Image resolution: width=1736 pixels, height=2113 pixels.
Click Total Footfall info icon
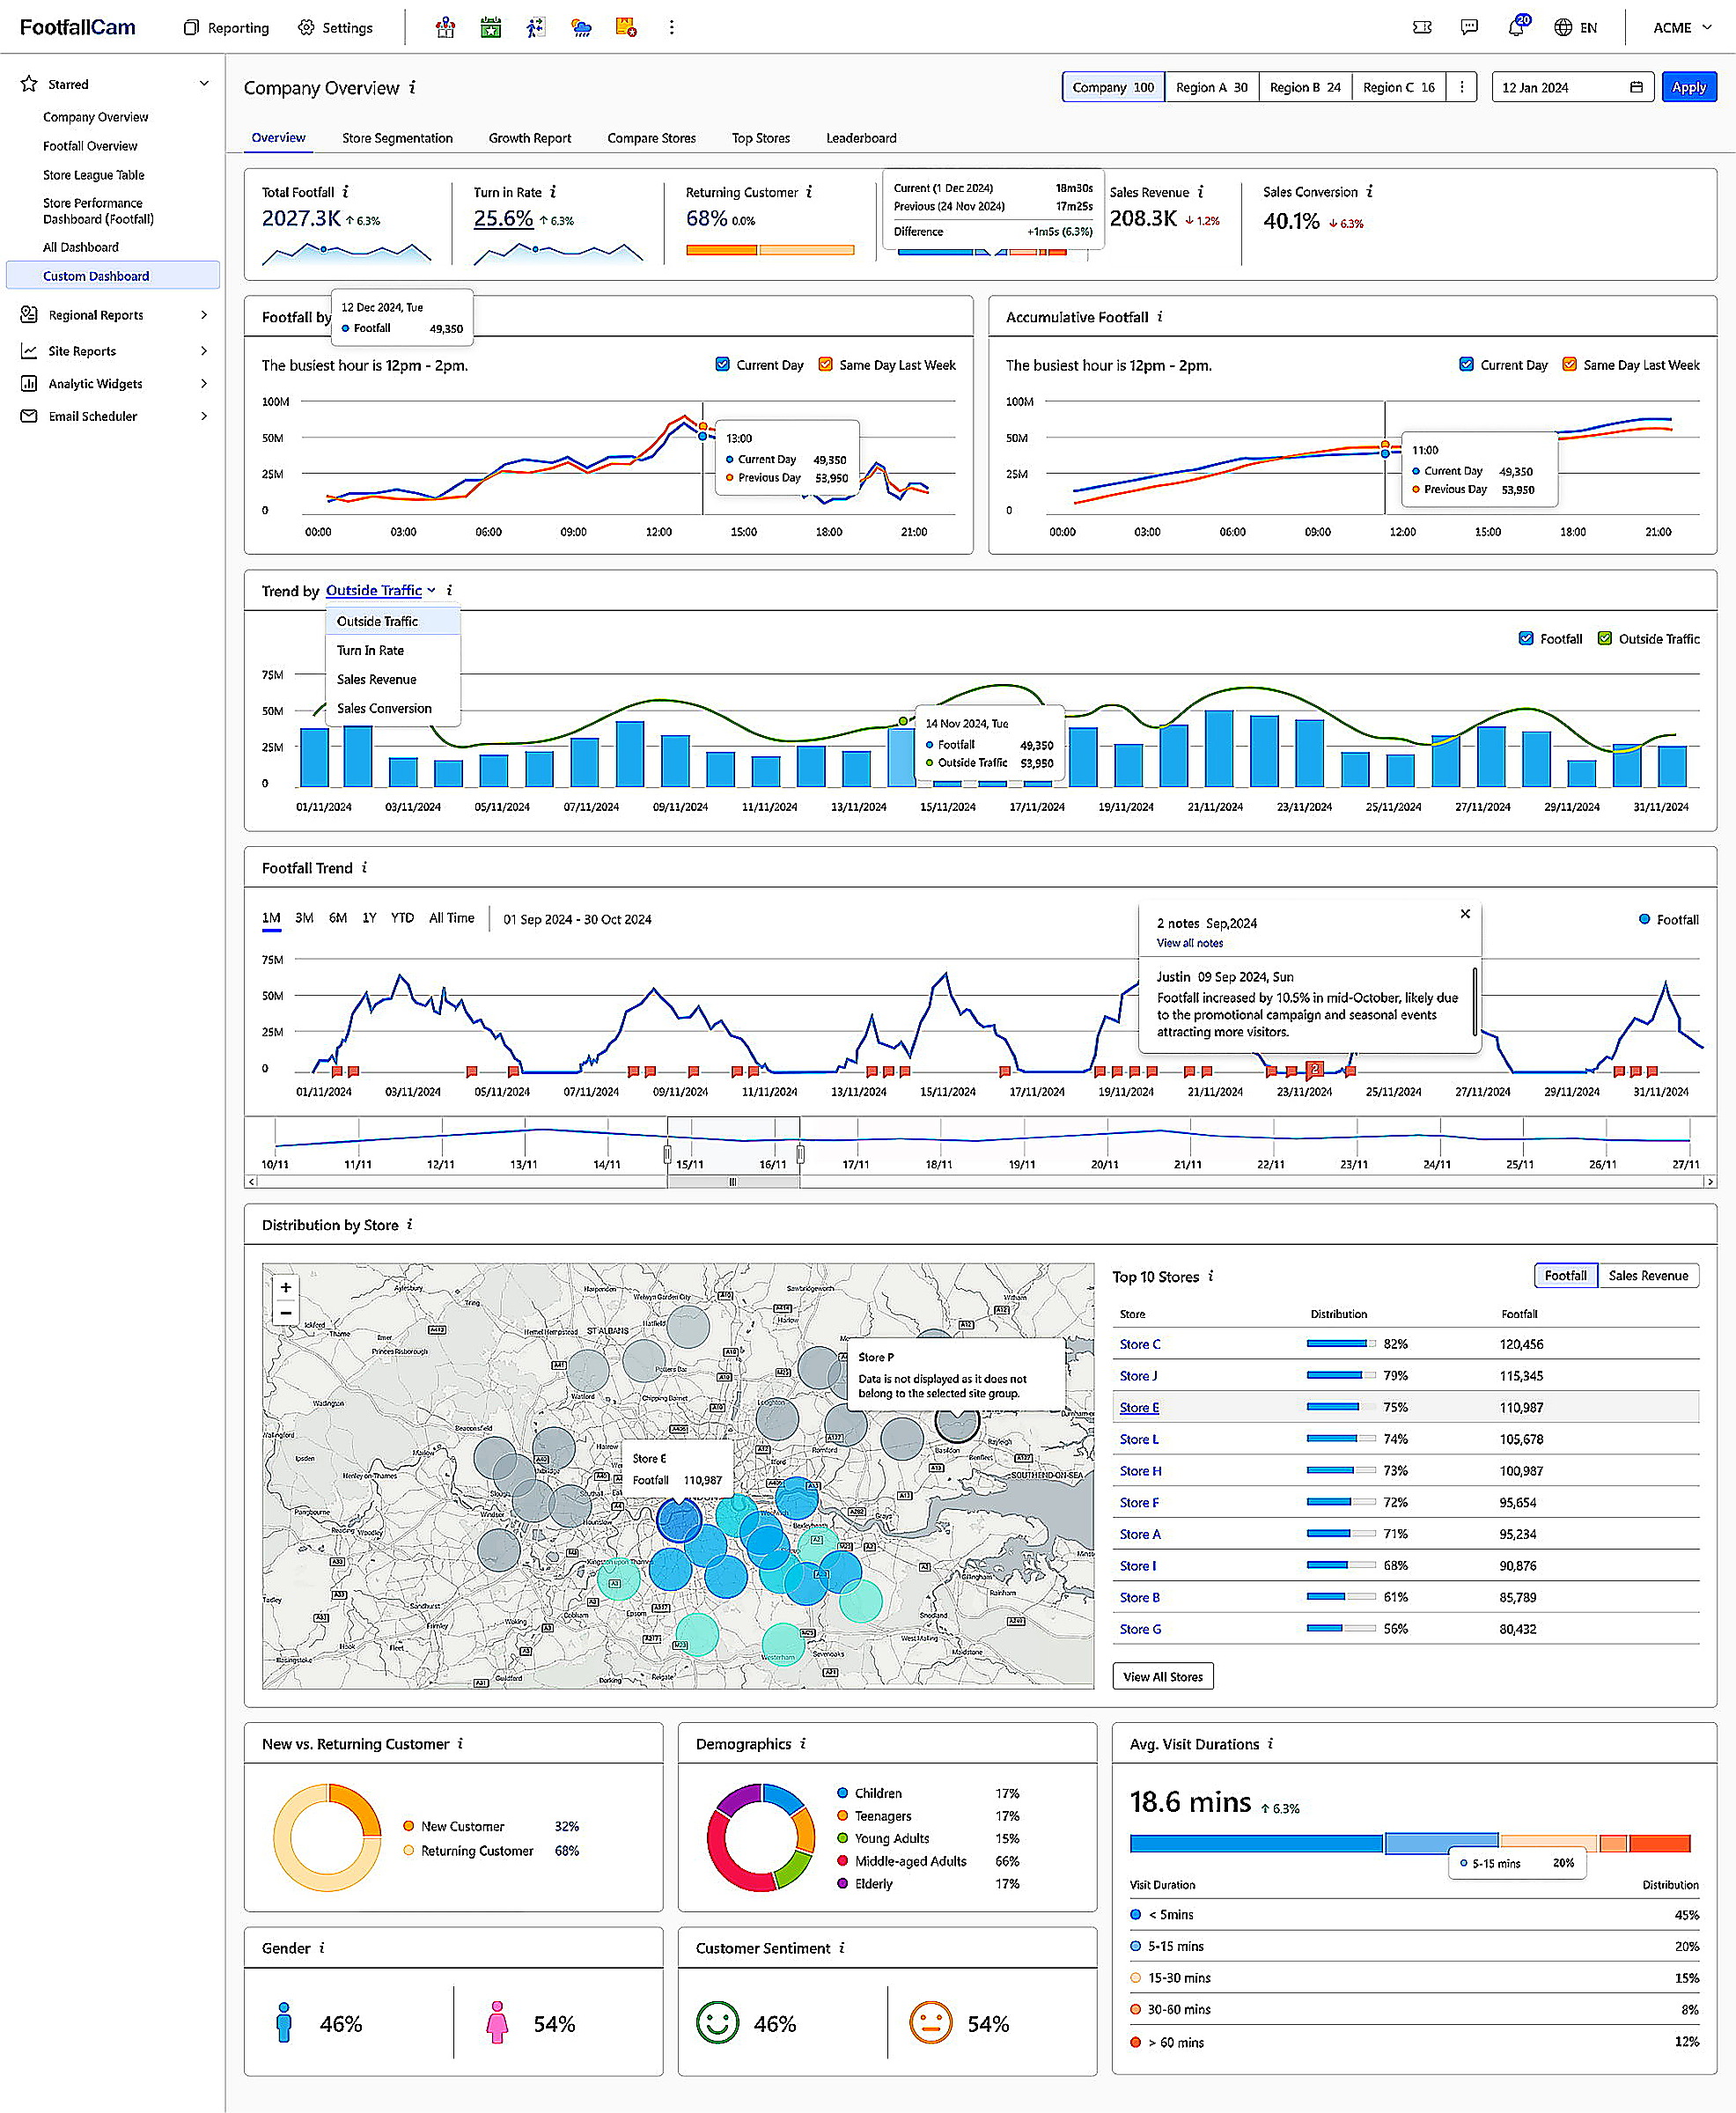click(346, 192)
